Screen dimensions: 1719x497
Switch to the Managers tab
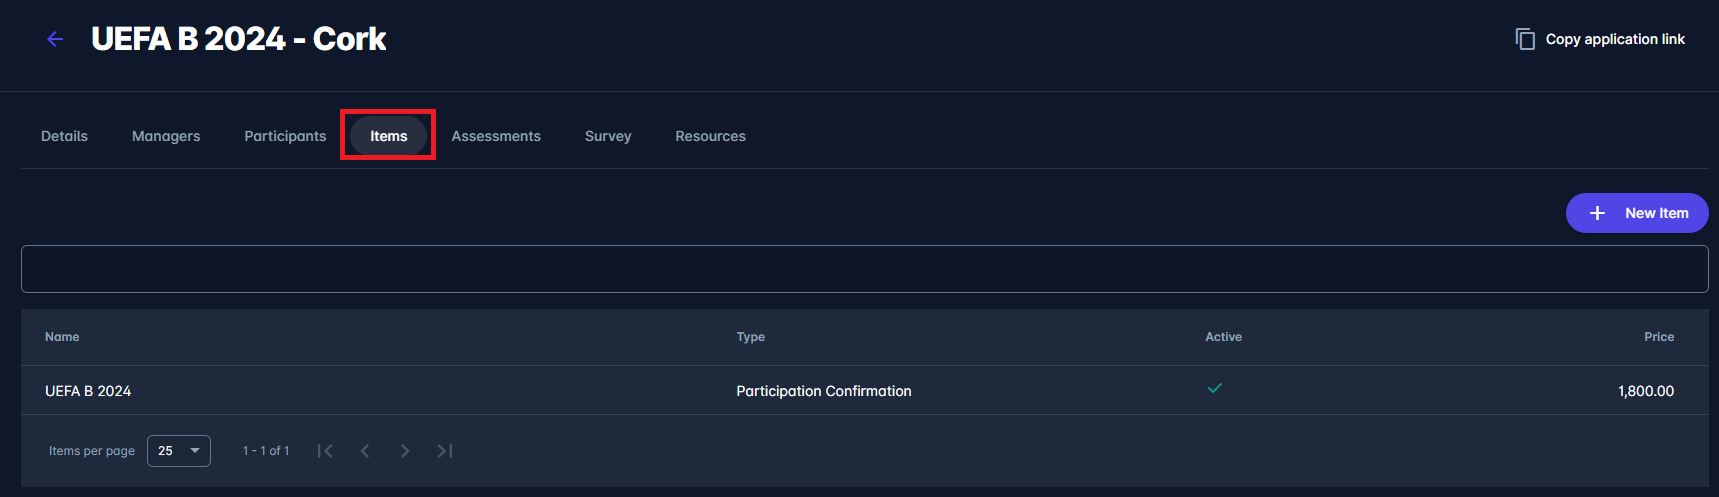pyautogui.click(x=166, y=136)
